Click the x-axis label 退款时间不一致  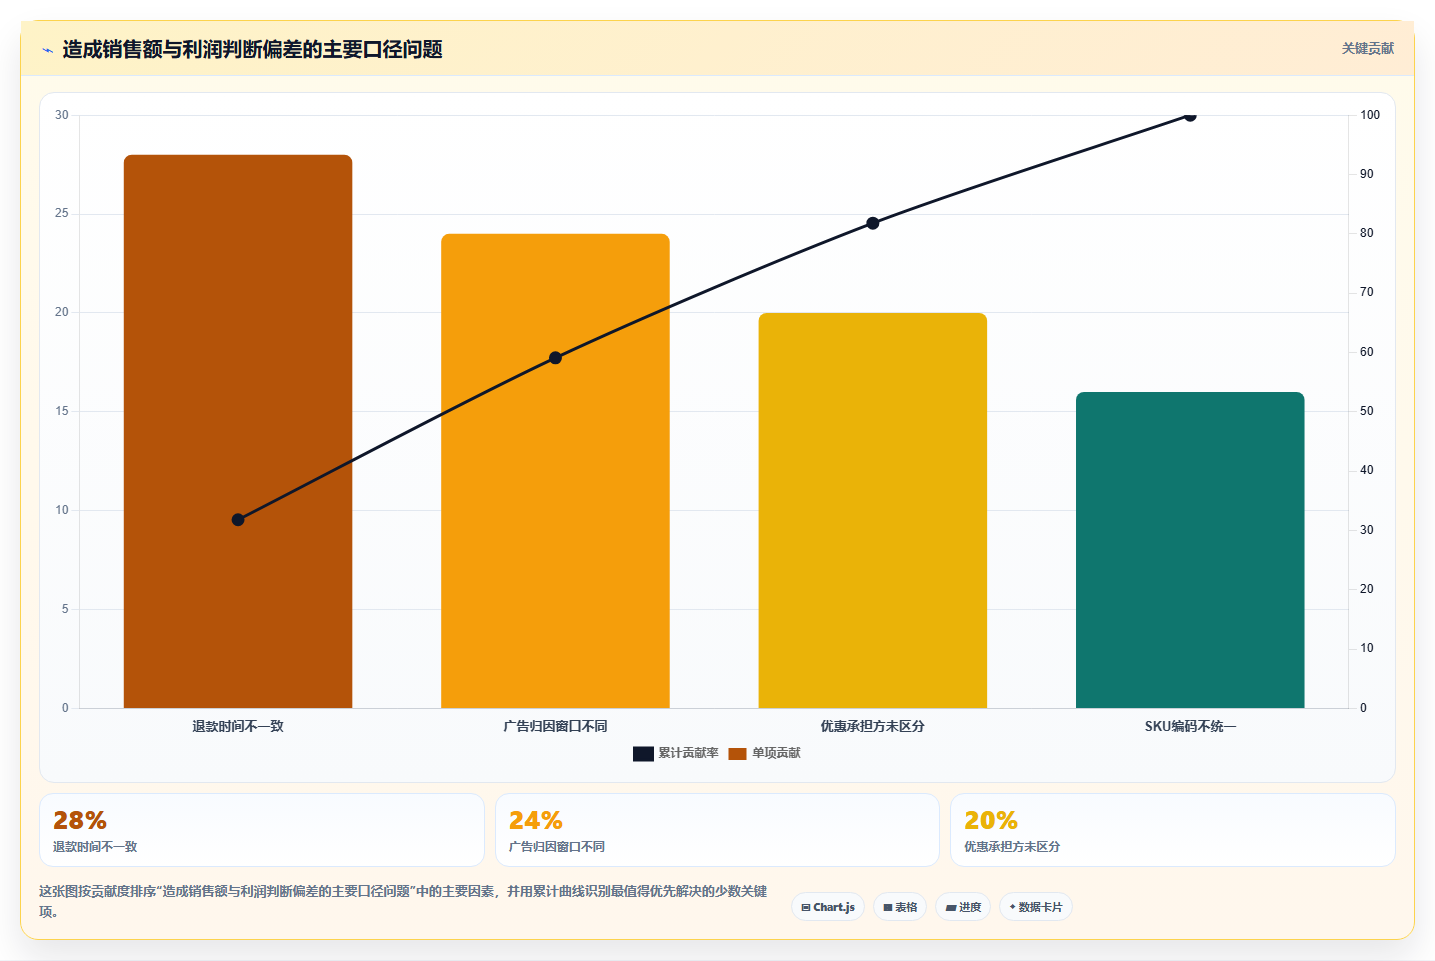pyautogui.click(x=238, y=726)
